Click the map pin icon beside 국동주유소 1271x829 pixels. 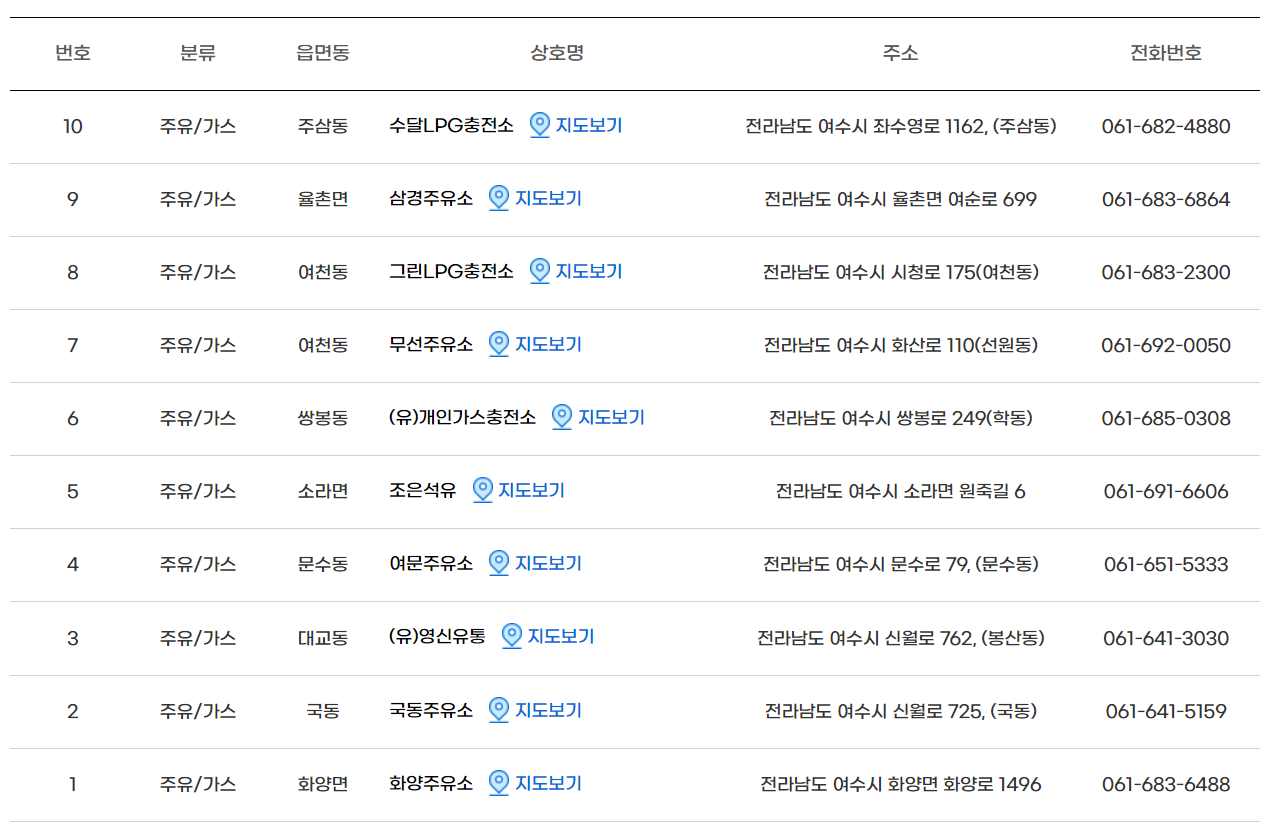point(499,710)
